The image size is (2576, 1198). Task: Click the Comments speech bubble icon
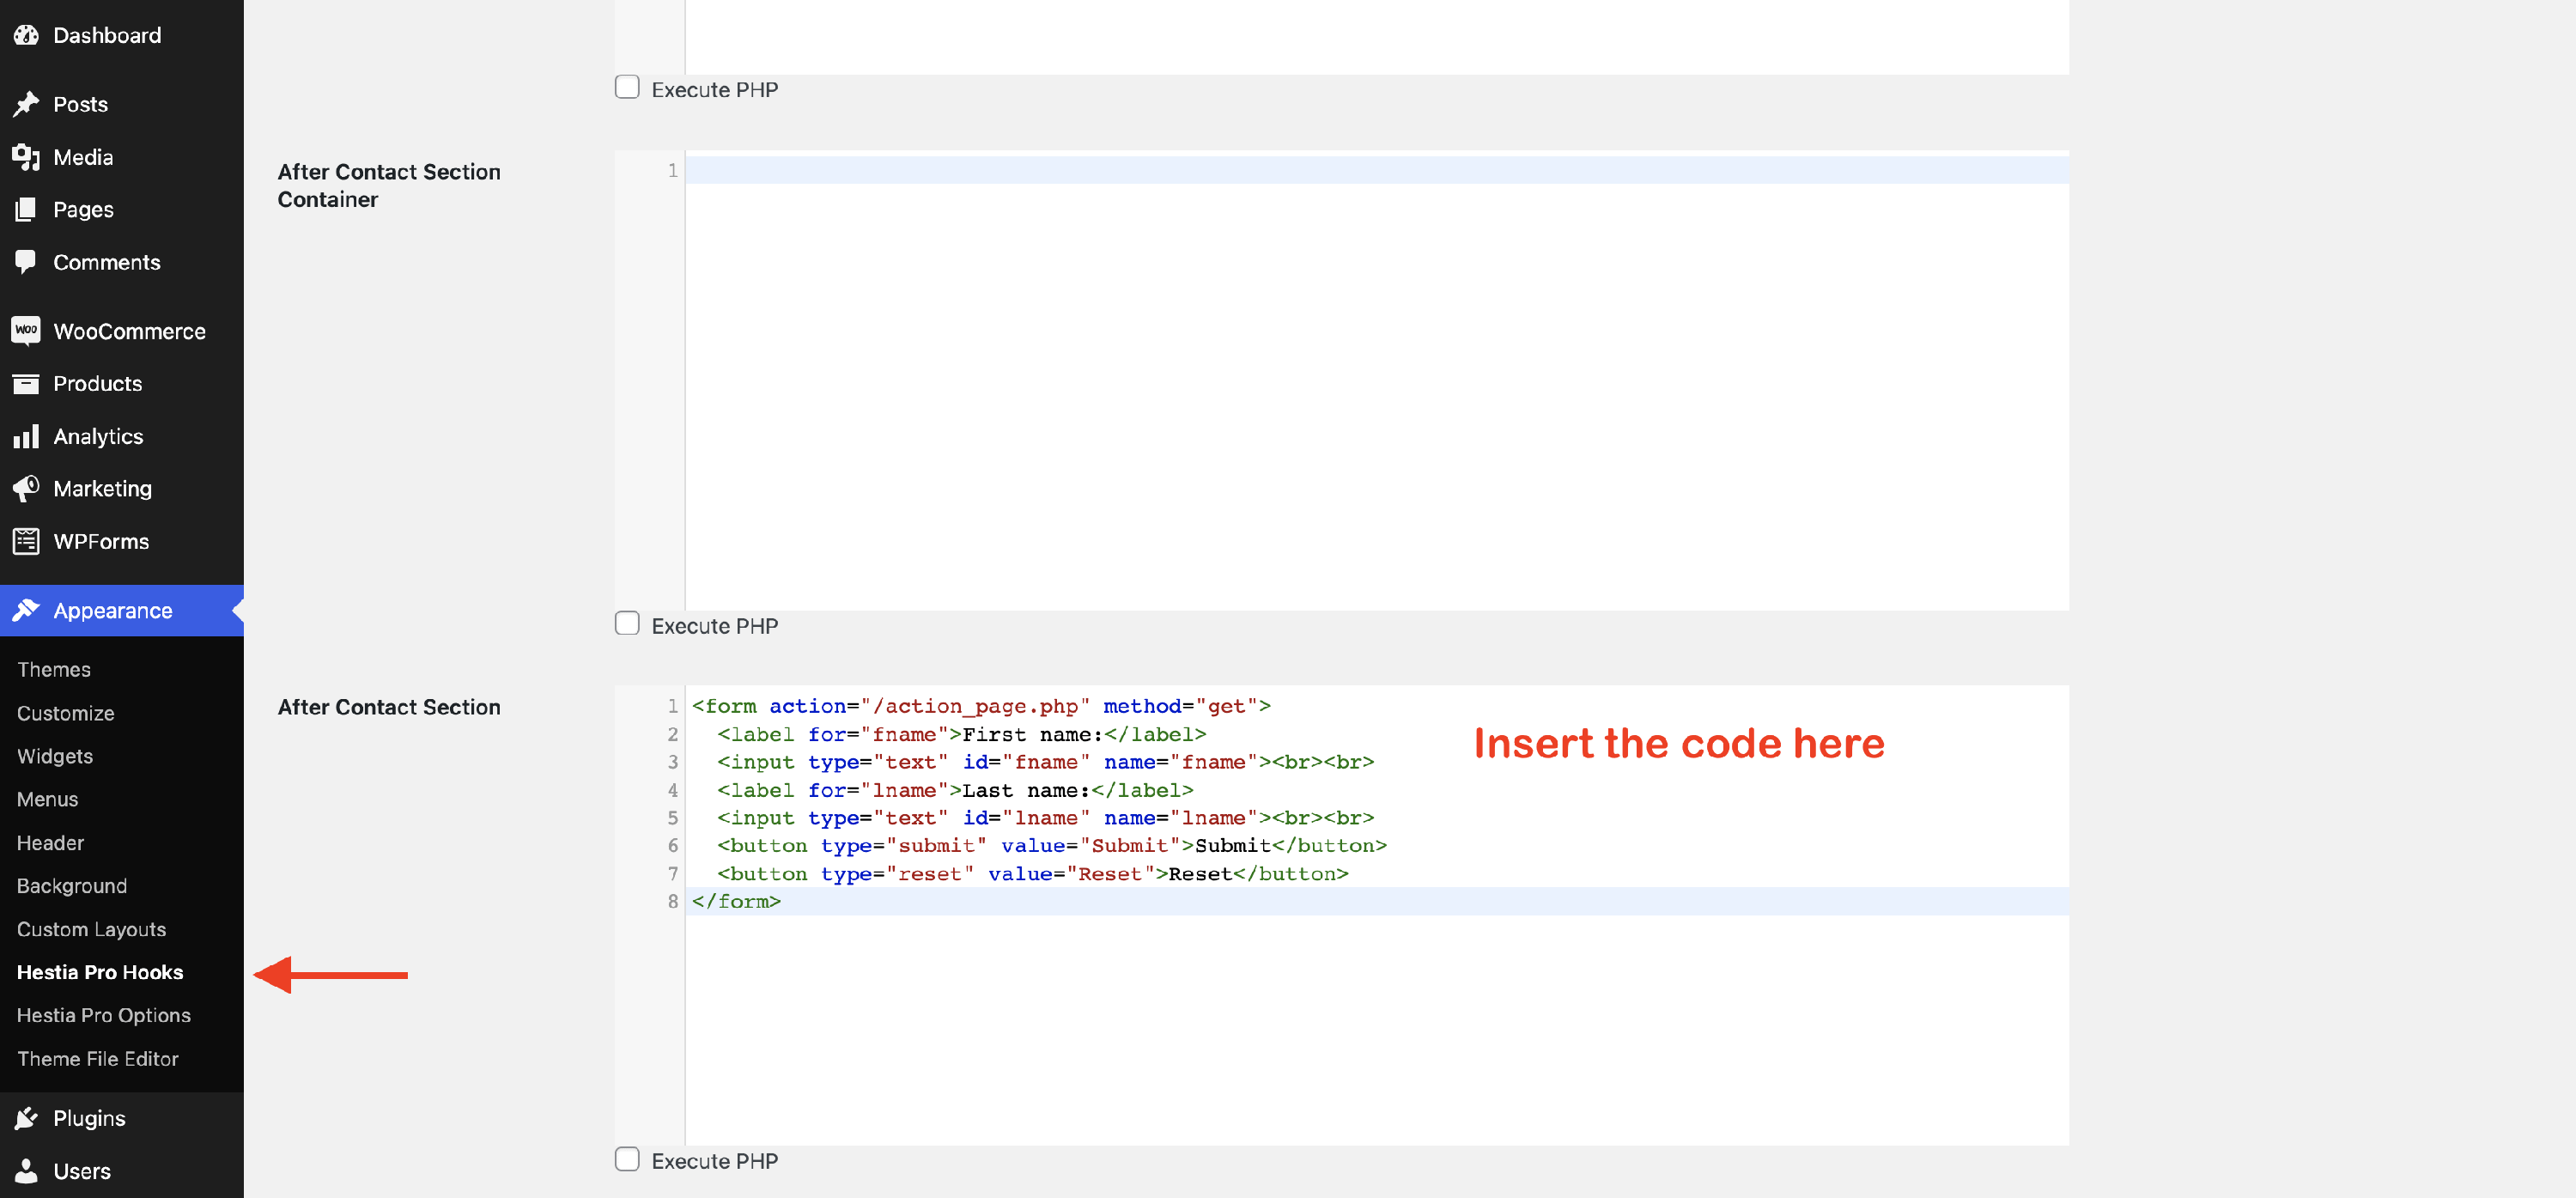26,262
